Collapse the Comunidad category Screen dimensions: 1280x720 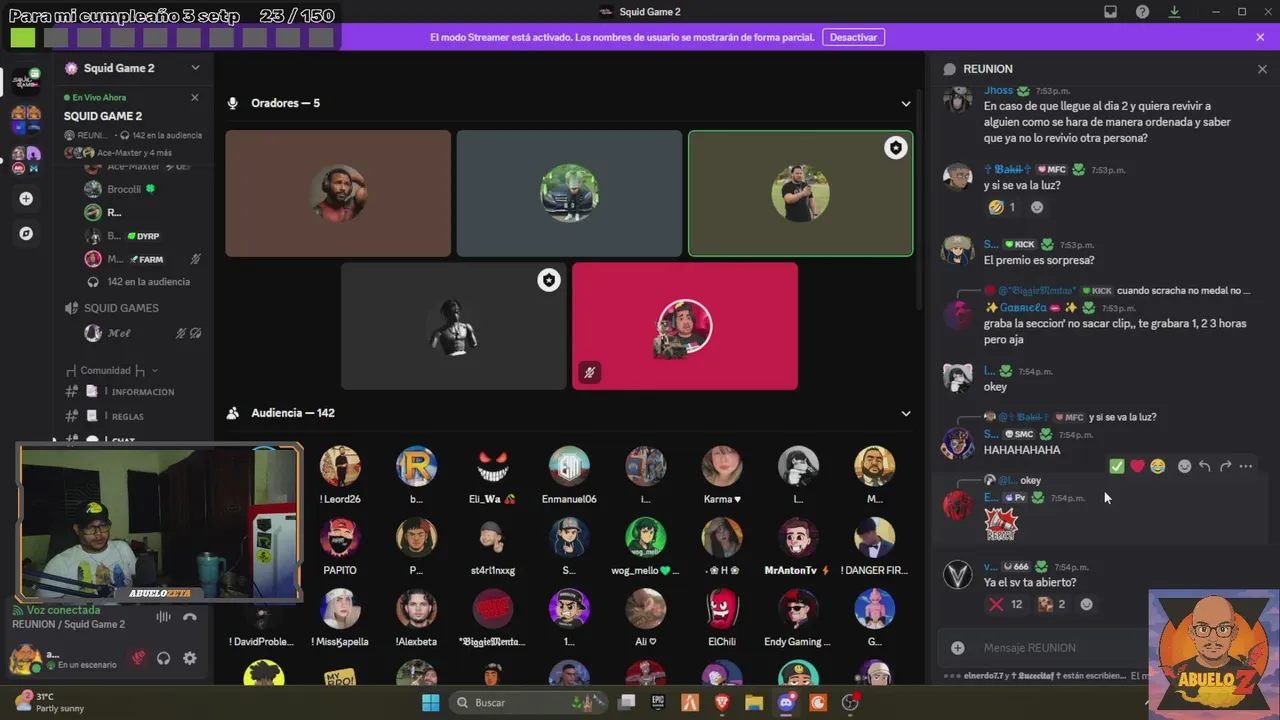112,370
